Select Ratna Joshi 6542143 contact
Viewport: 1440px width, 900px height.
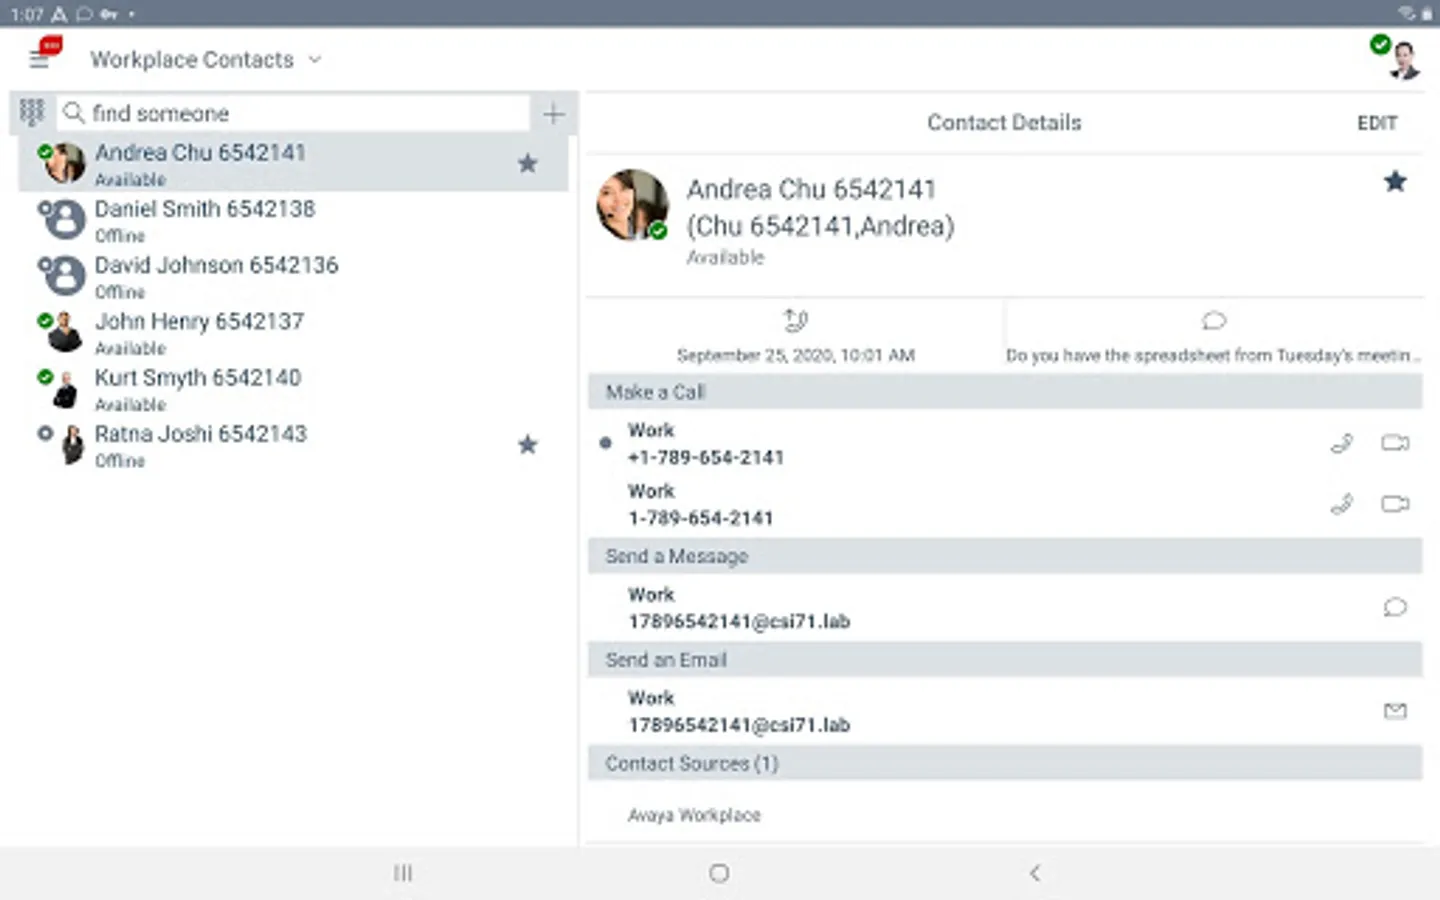point(293,444)
